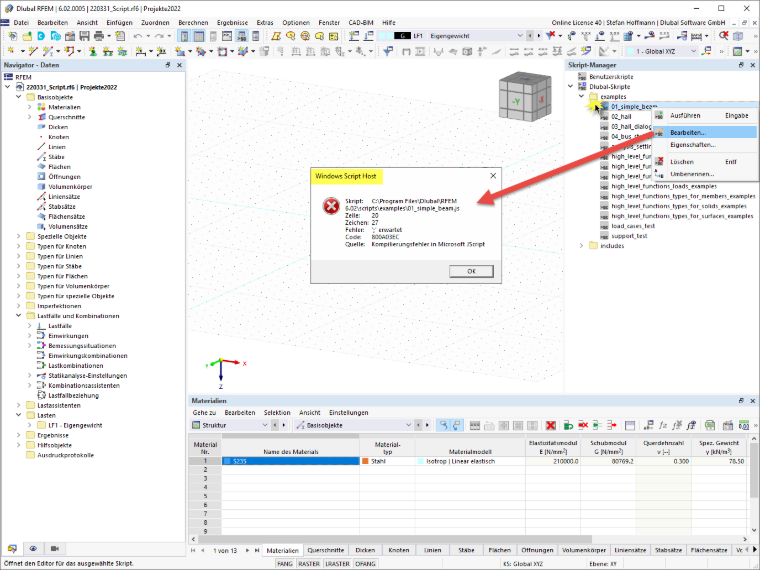Choose Eigenschaften... in the context menu
This screenshot has height=570, width=760.
click(x=705, y=145)
